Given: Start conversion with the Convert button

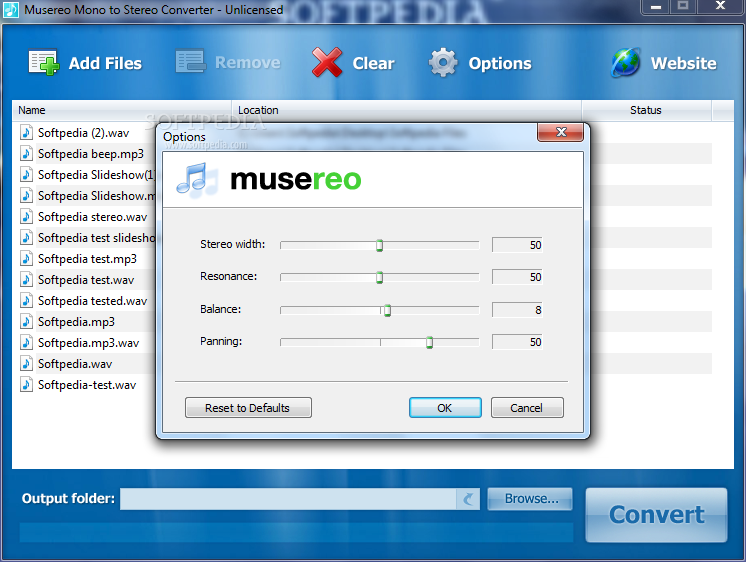Looking at the screenshot, I should tap(656, 514).
